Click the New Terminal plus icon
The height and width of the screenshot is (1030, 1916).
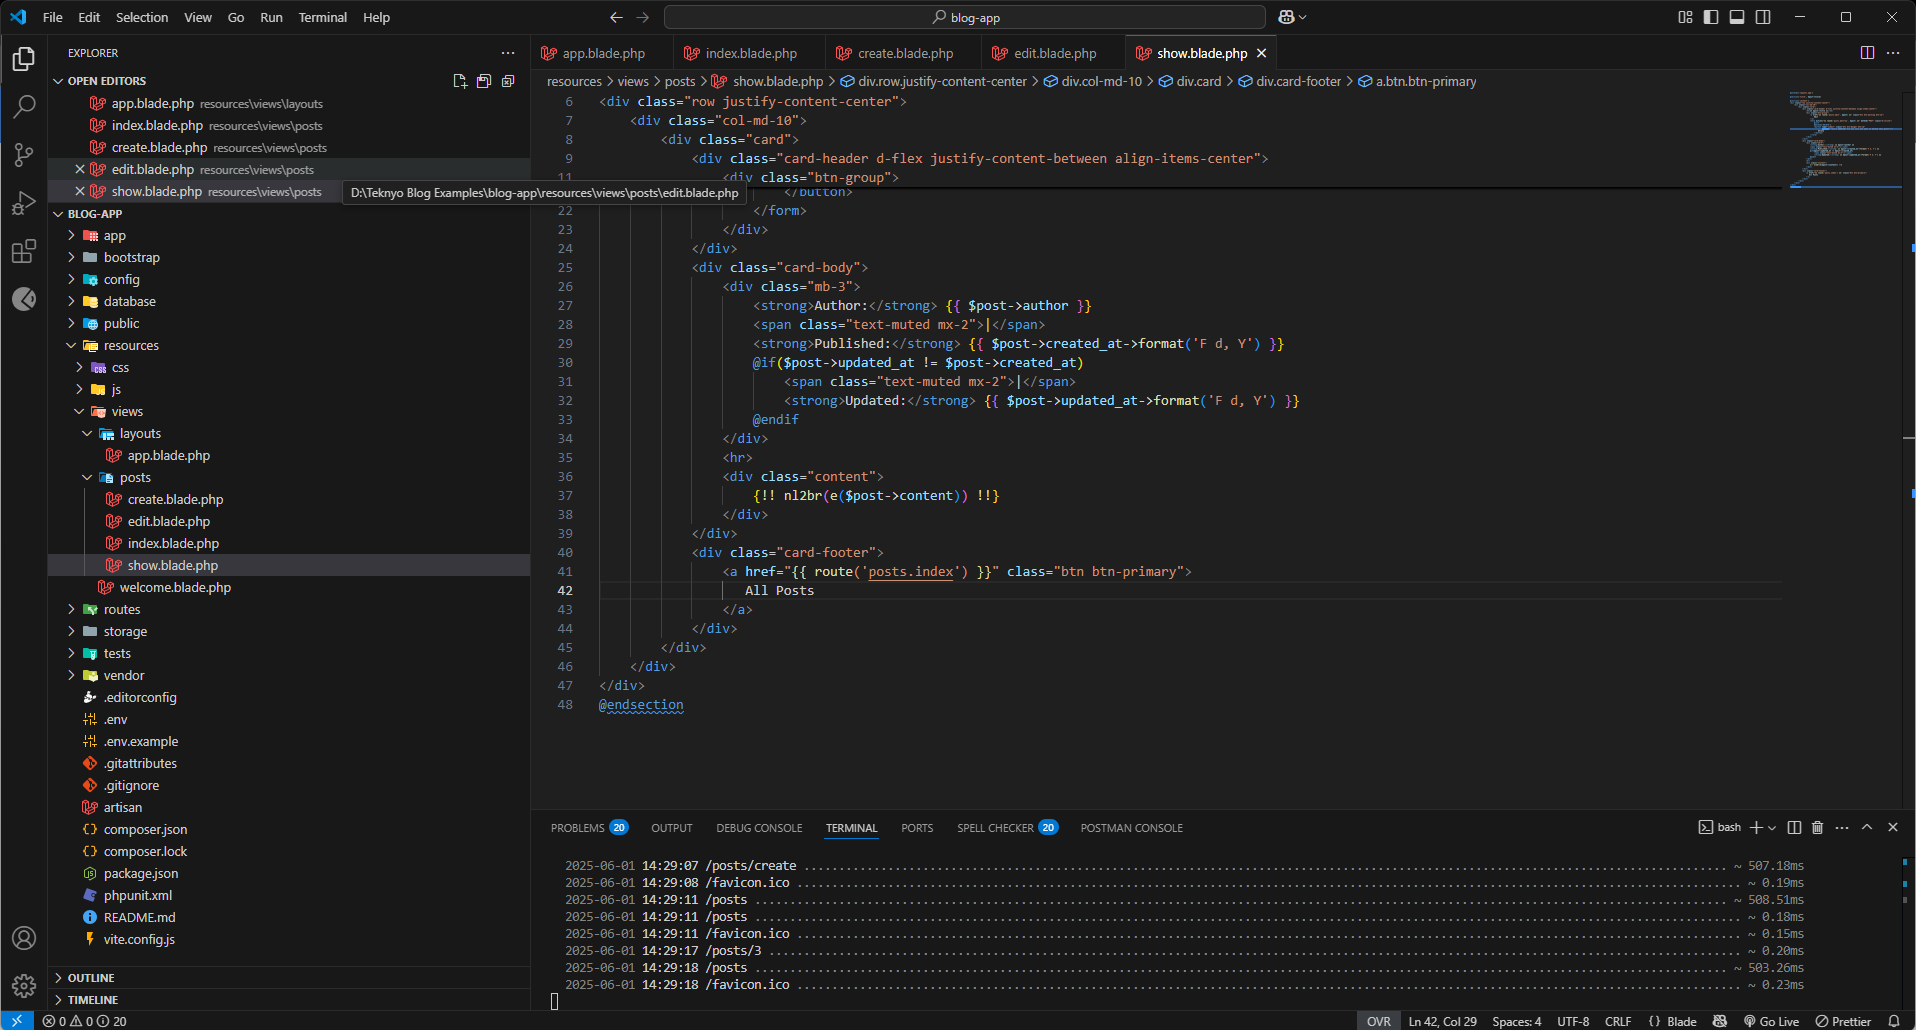tap(1756, 827)
